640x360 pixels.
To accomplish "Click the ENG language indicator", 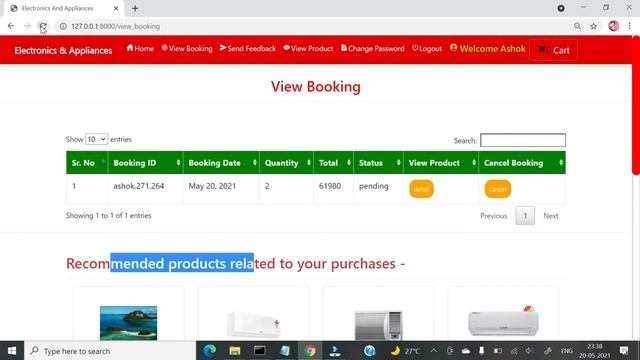I will tap(567, 351).
